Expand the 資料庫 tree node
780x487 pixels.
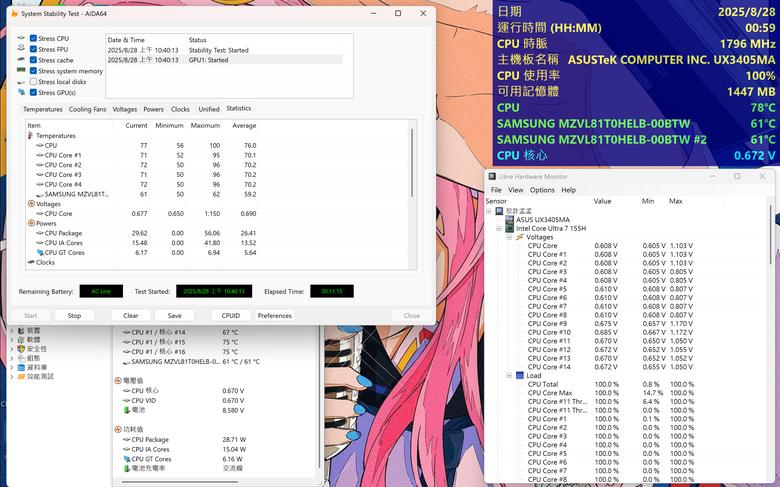12,367
